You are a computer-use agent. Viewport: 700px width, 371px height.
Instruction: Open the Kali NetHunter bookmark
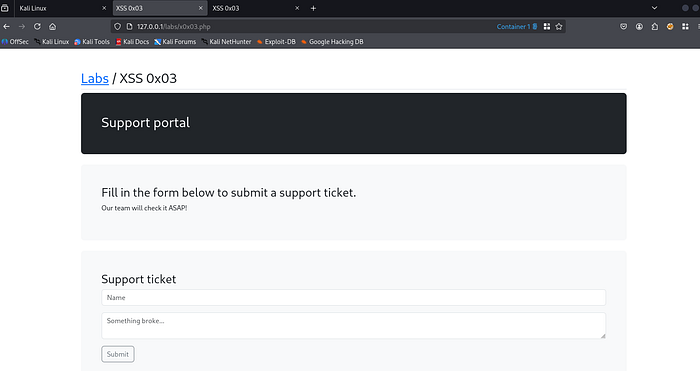click(226, 42)
